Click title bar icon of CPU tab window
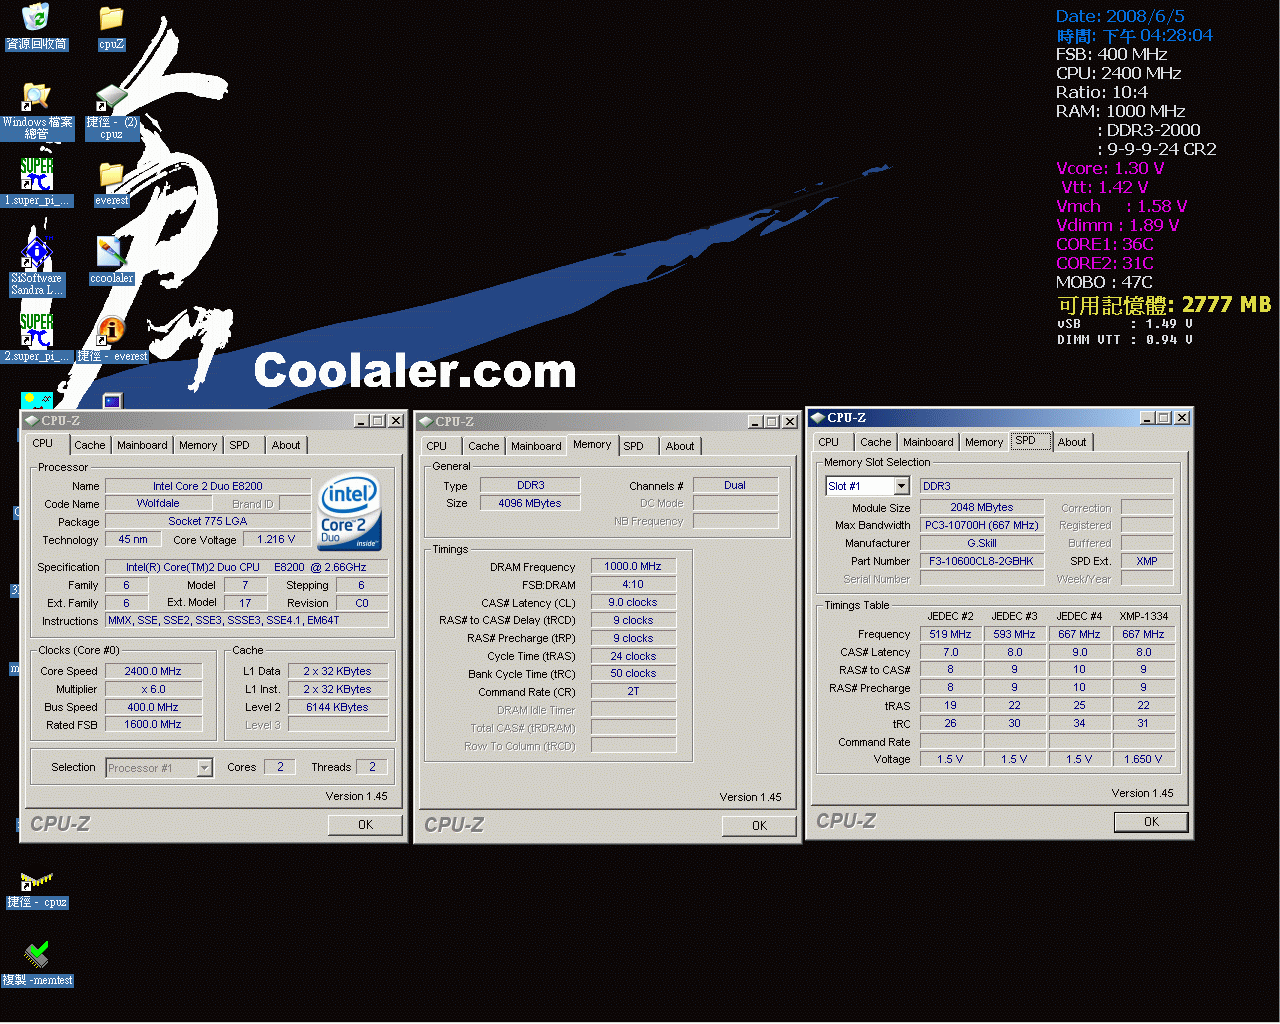Image resolution: width=1280 pixels, height=1024 pixels. [x=32, y=421]
